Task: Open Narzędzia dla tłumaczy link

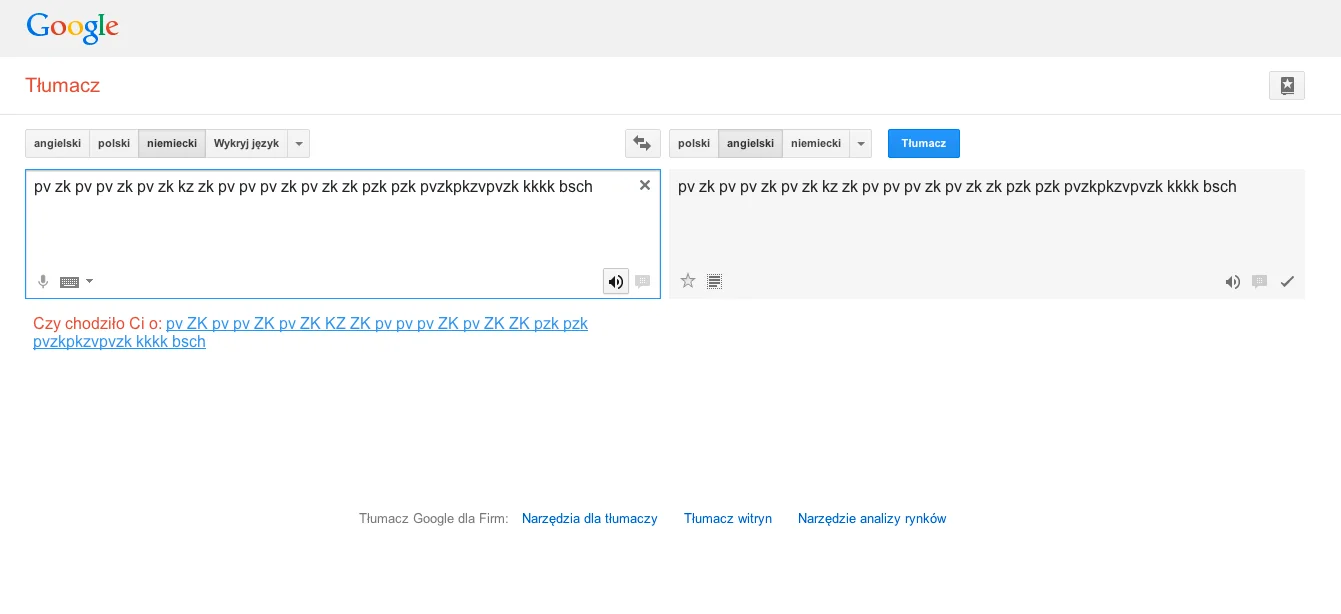Action: tap(590, 518)
